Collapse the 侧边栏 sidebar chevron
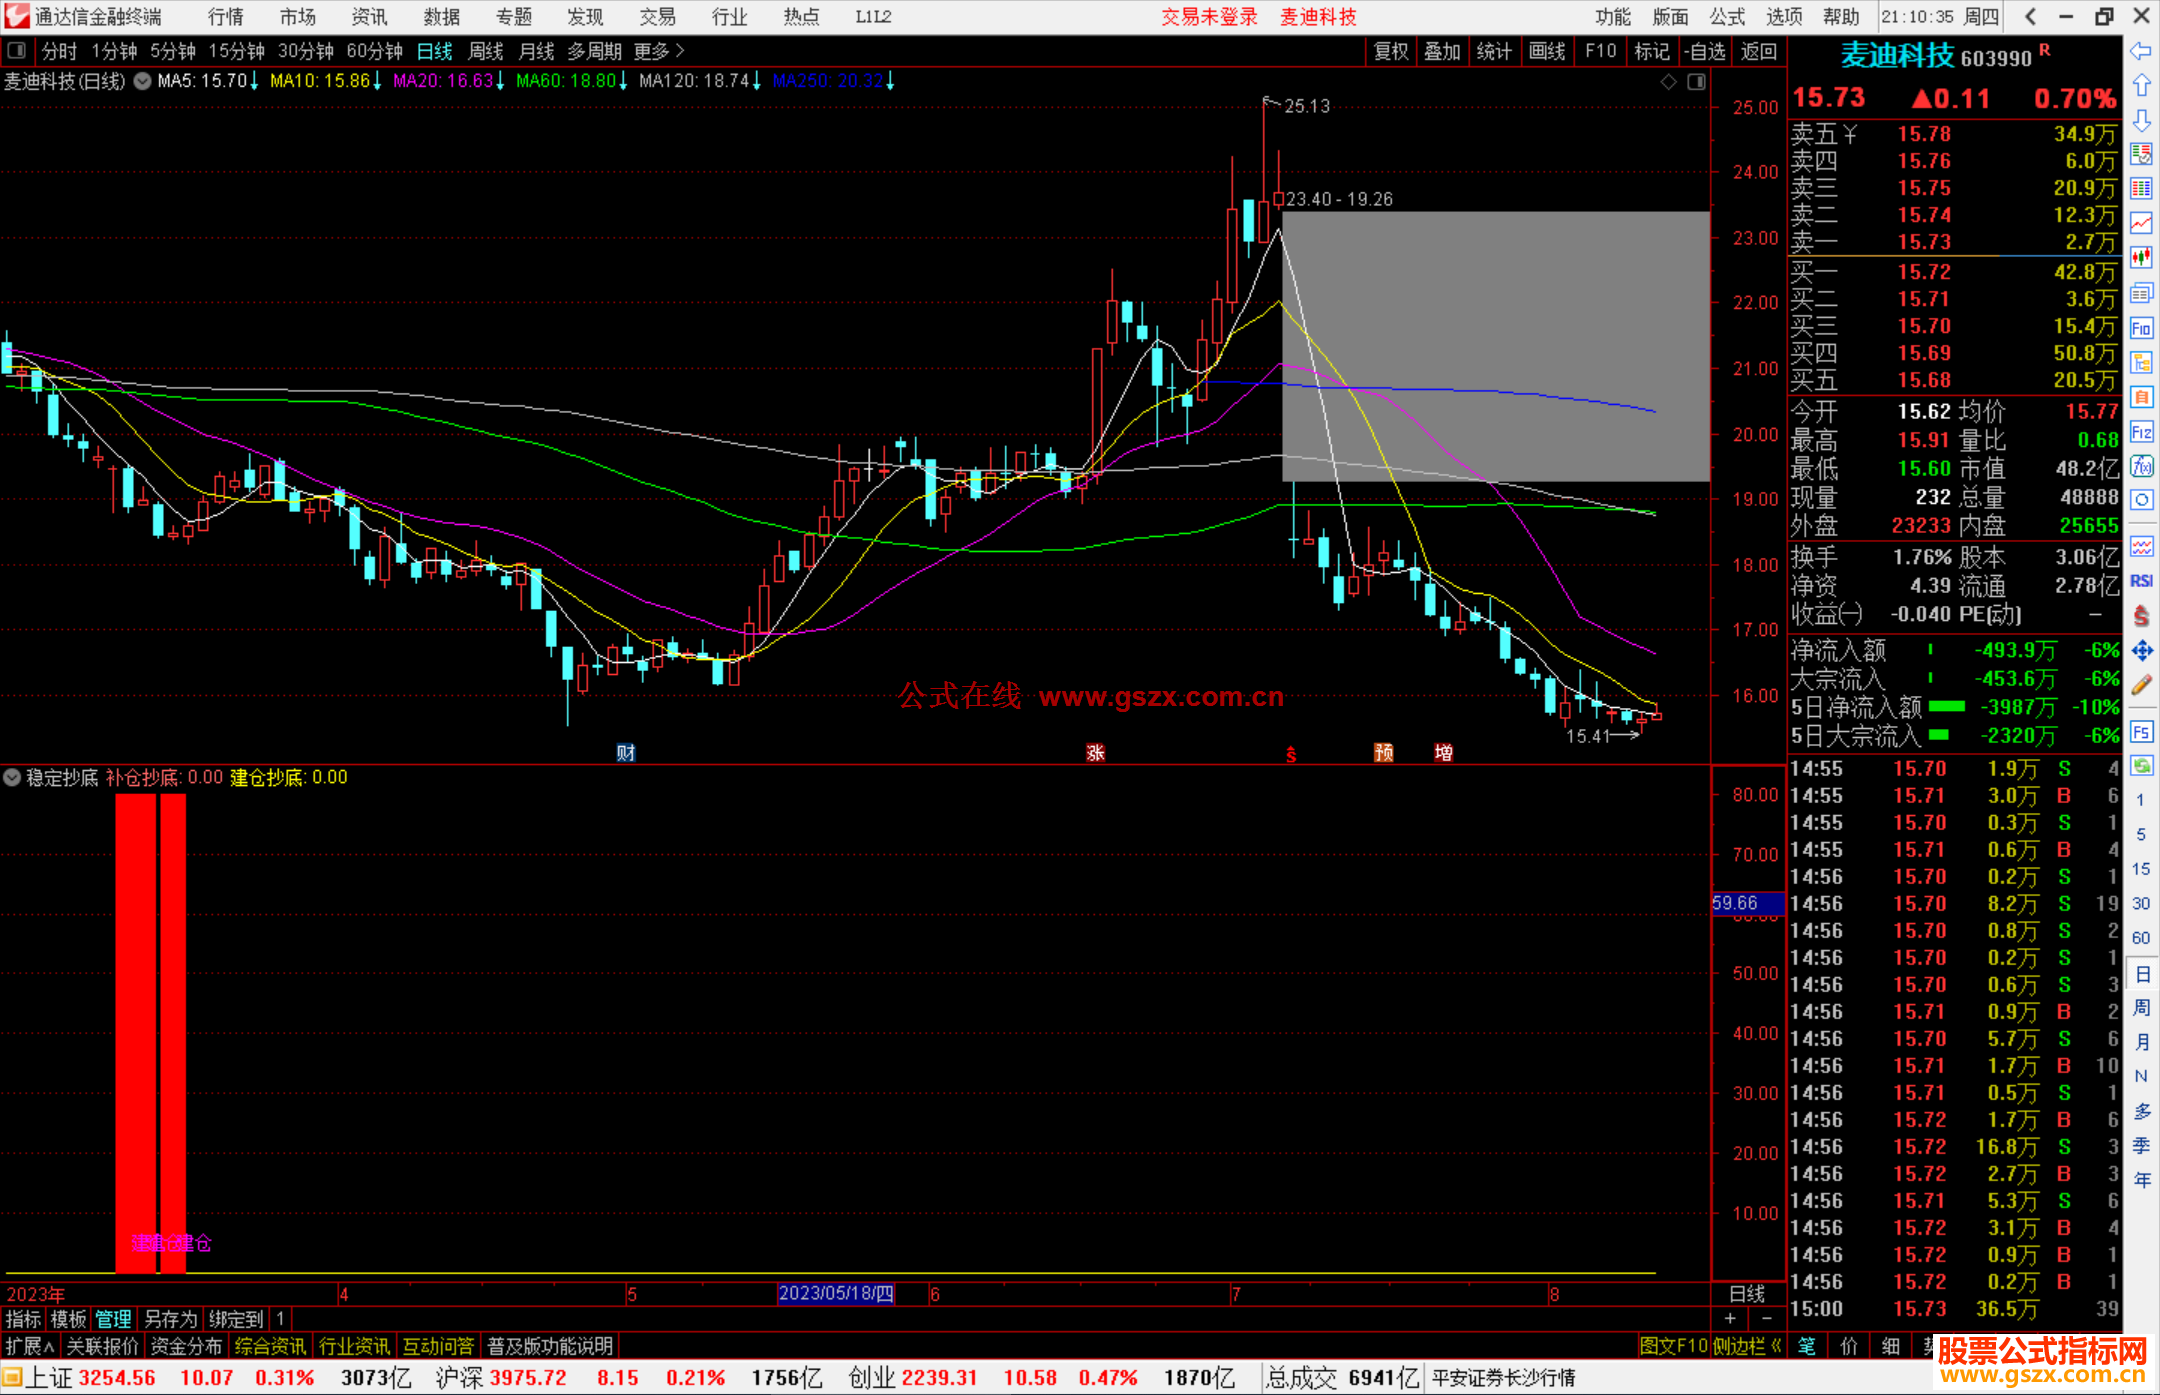The width and height of the screenshot is (2160, 1395). (x=1777, y=1346)
